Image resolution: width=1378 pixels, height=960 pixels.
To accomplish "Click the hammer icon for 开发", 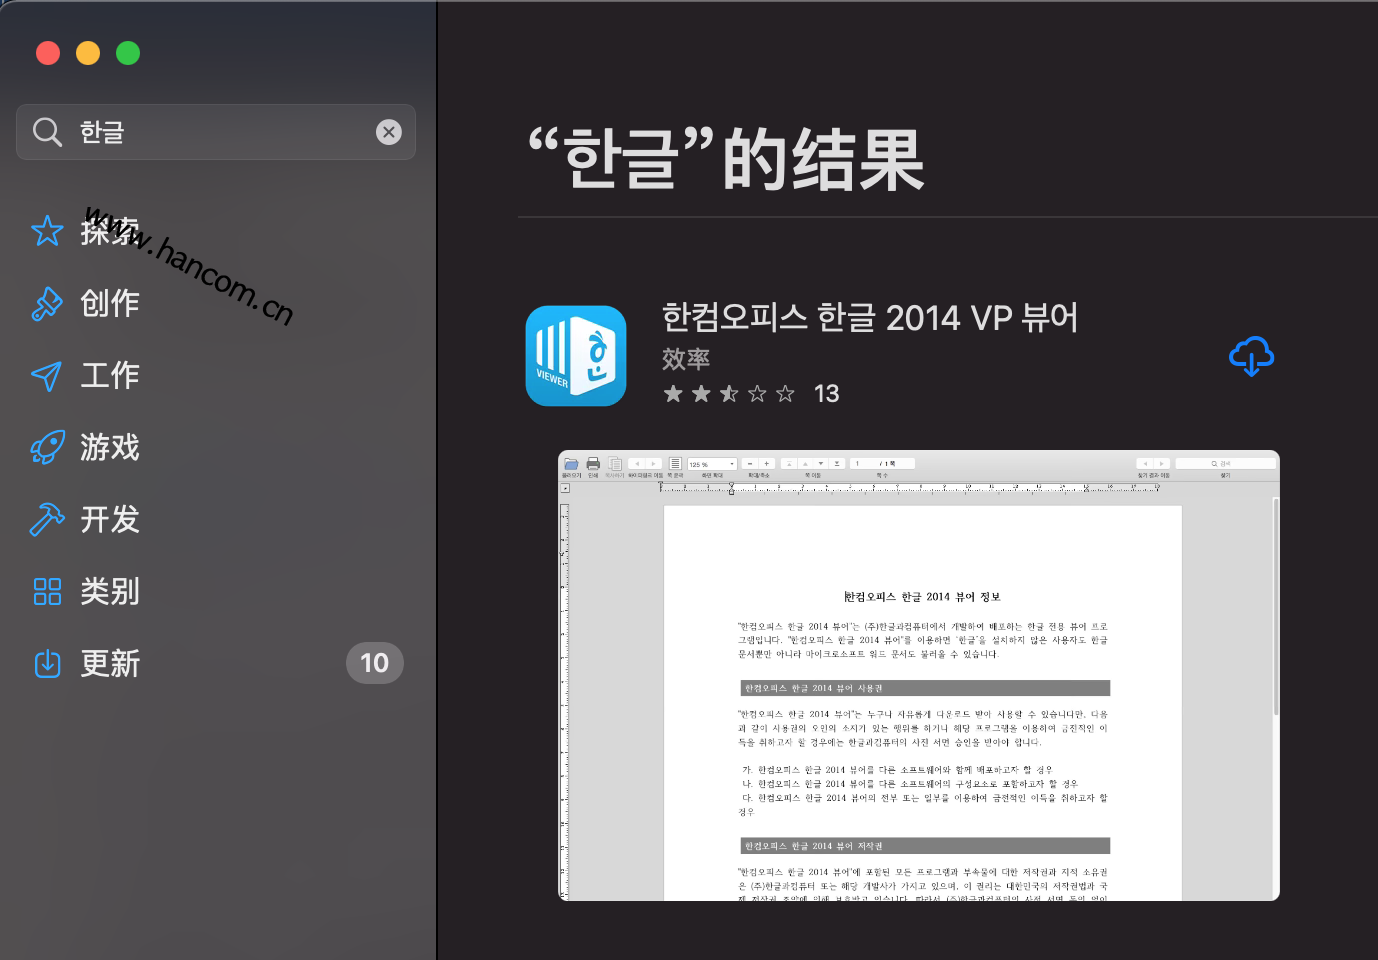I will coord(47,519).
